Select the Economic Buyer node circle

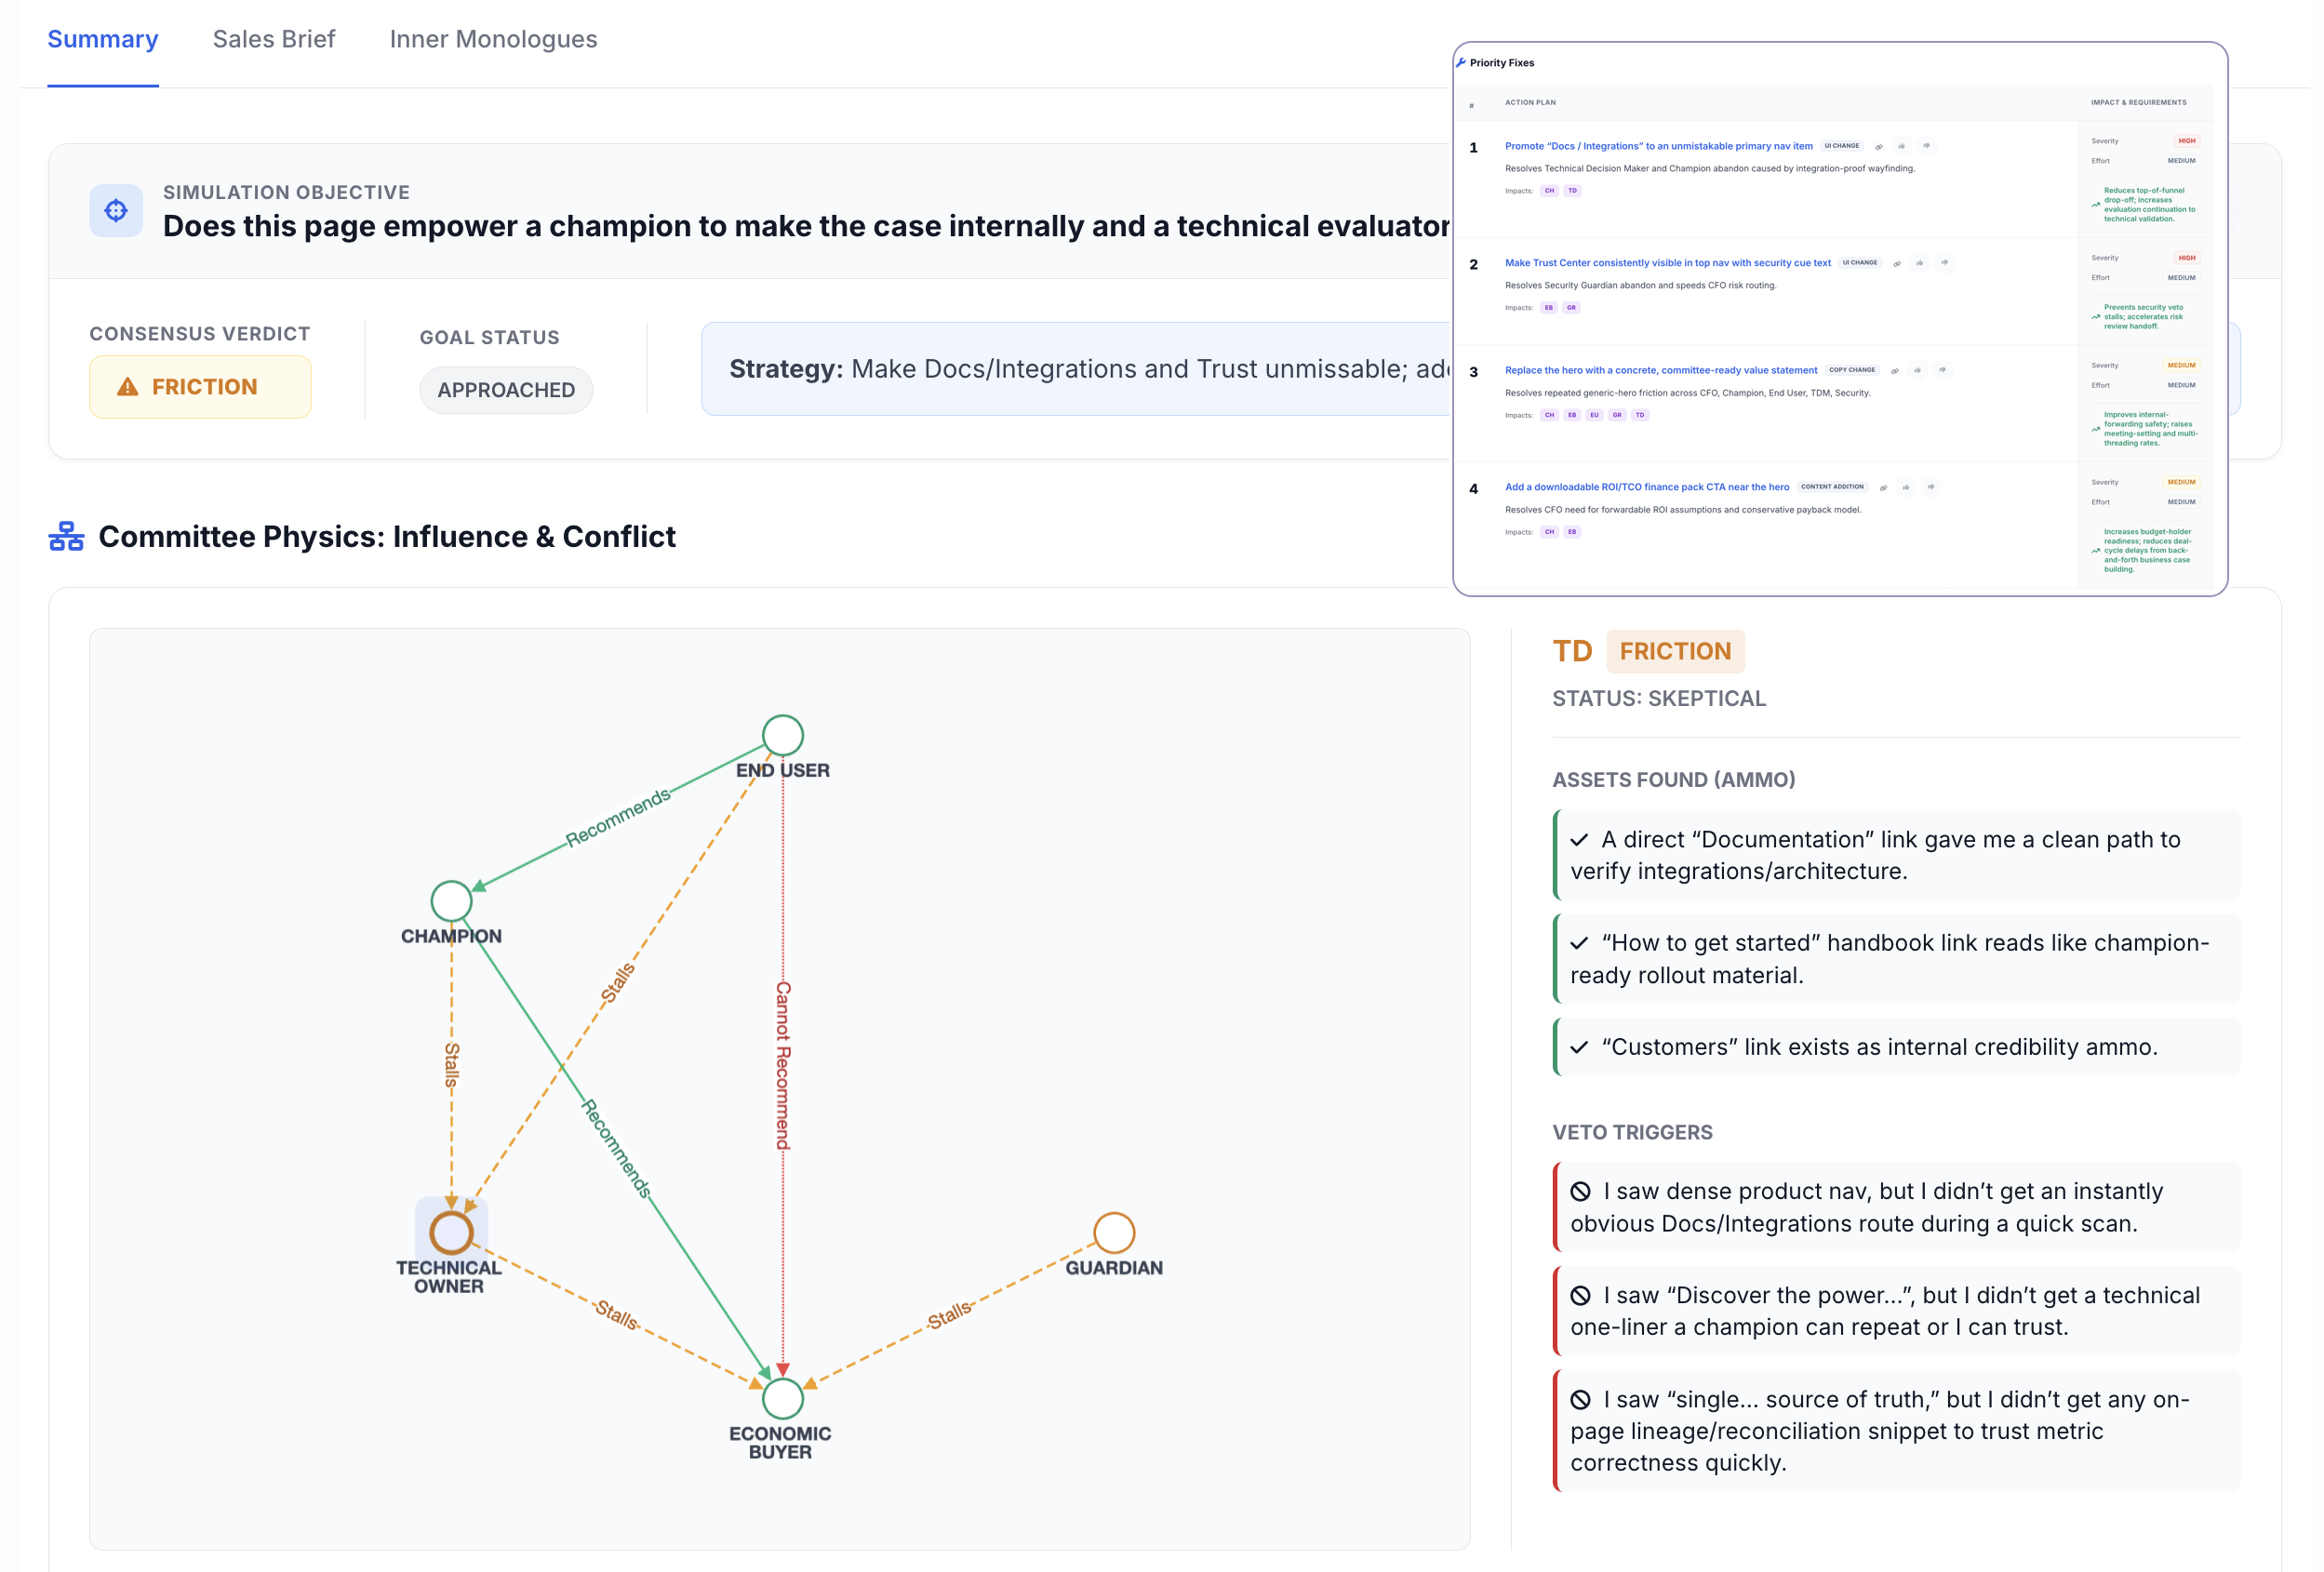point(782,1398)
